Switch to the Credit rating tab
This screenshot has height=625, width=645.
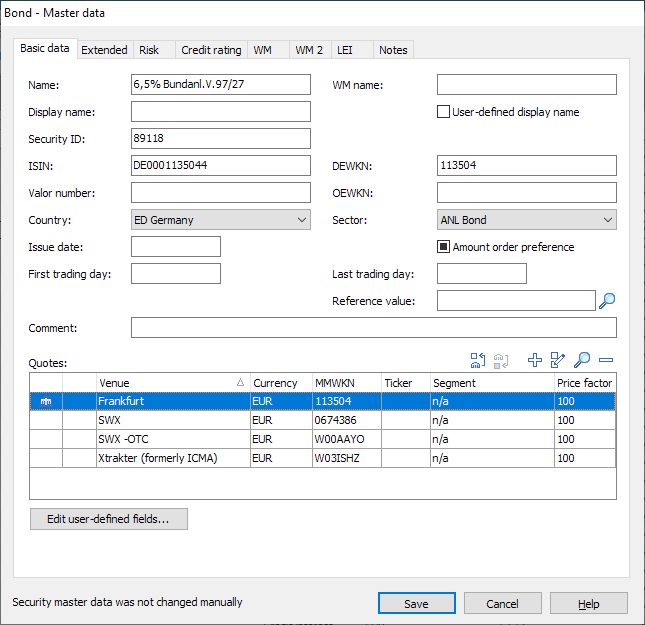[211, 50]
